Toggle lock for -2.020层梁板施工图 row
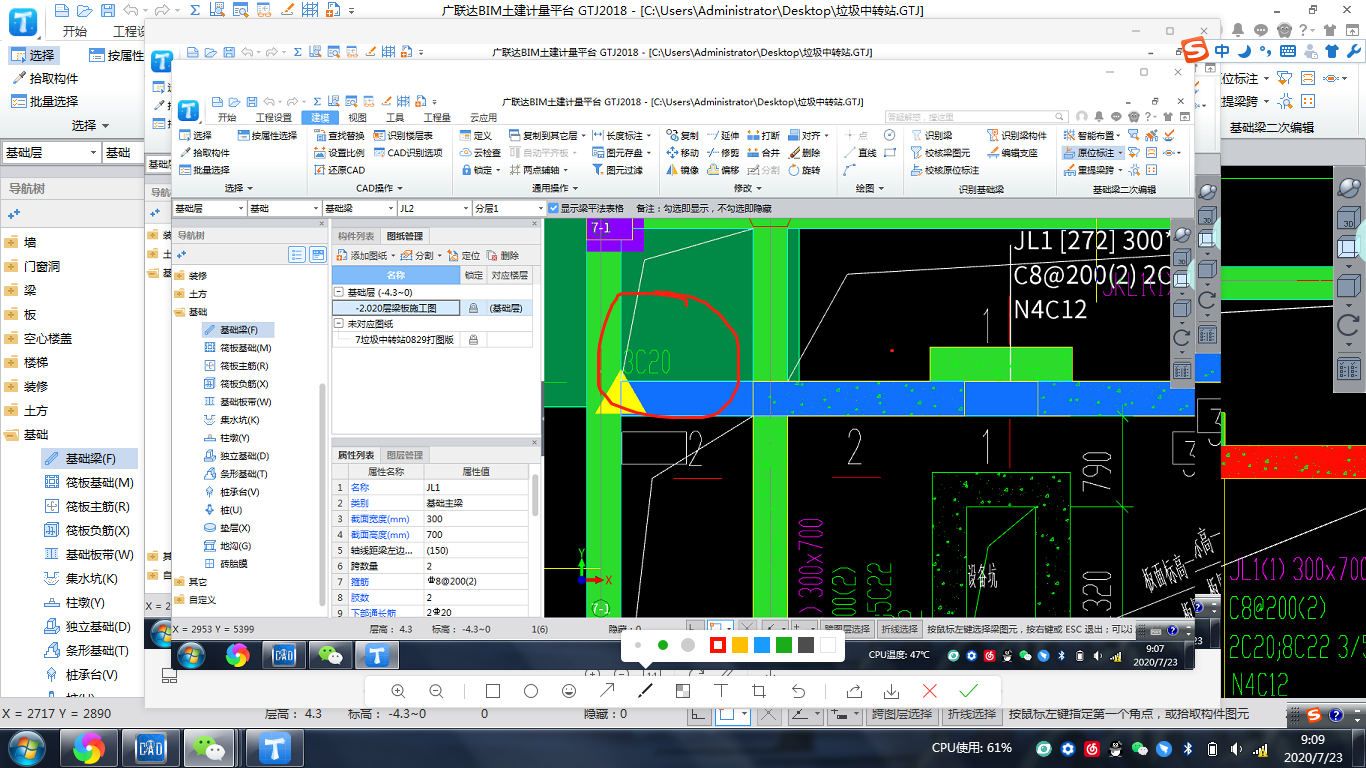 [x=473, y=309]
